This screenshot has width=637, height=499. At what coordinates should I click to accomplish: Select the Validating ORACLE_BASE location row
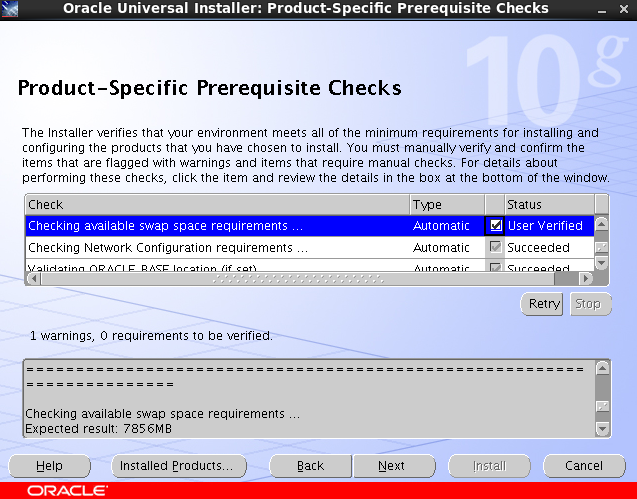310,265
